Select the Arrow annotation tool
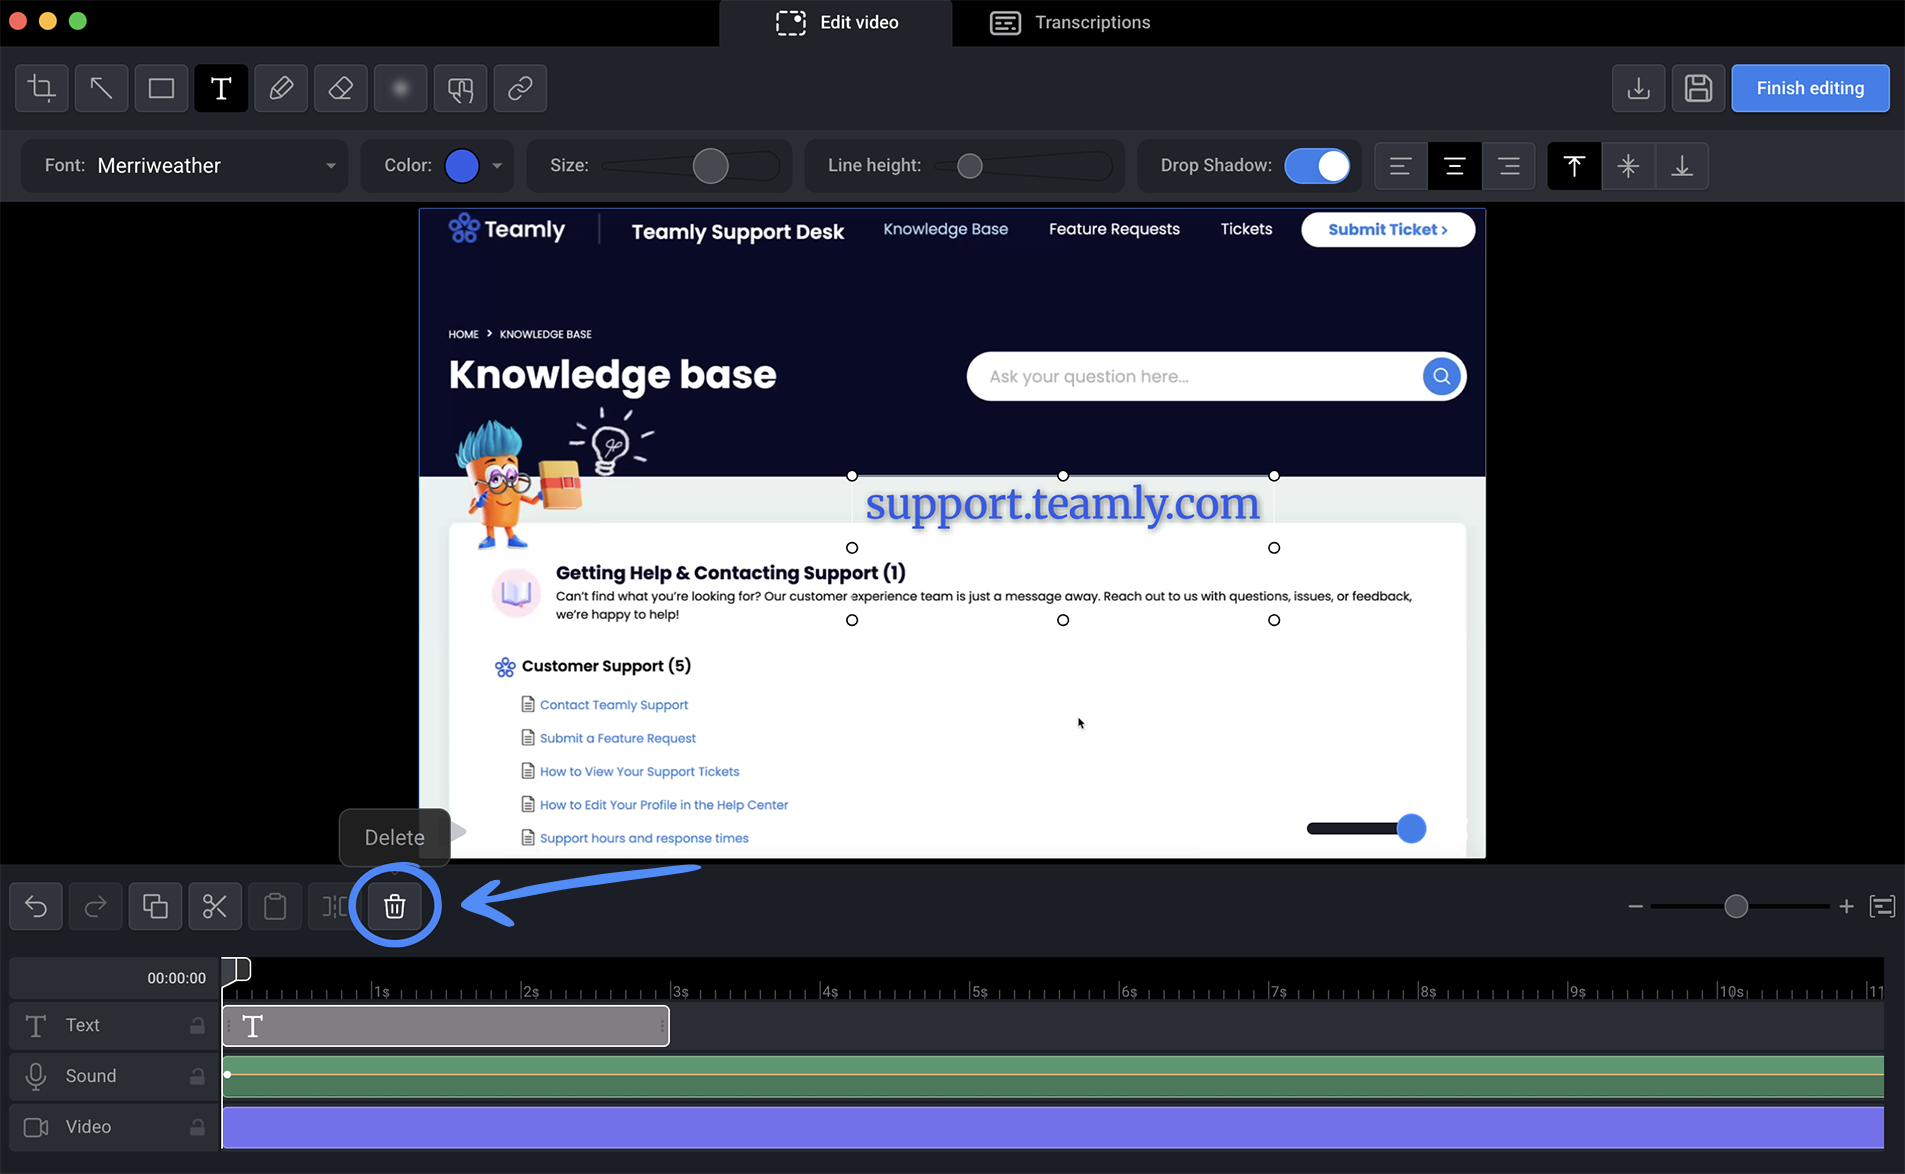The image size is (1905, 1174). click(101, 88)
